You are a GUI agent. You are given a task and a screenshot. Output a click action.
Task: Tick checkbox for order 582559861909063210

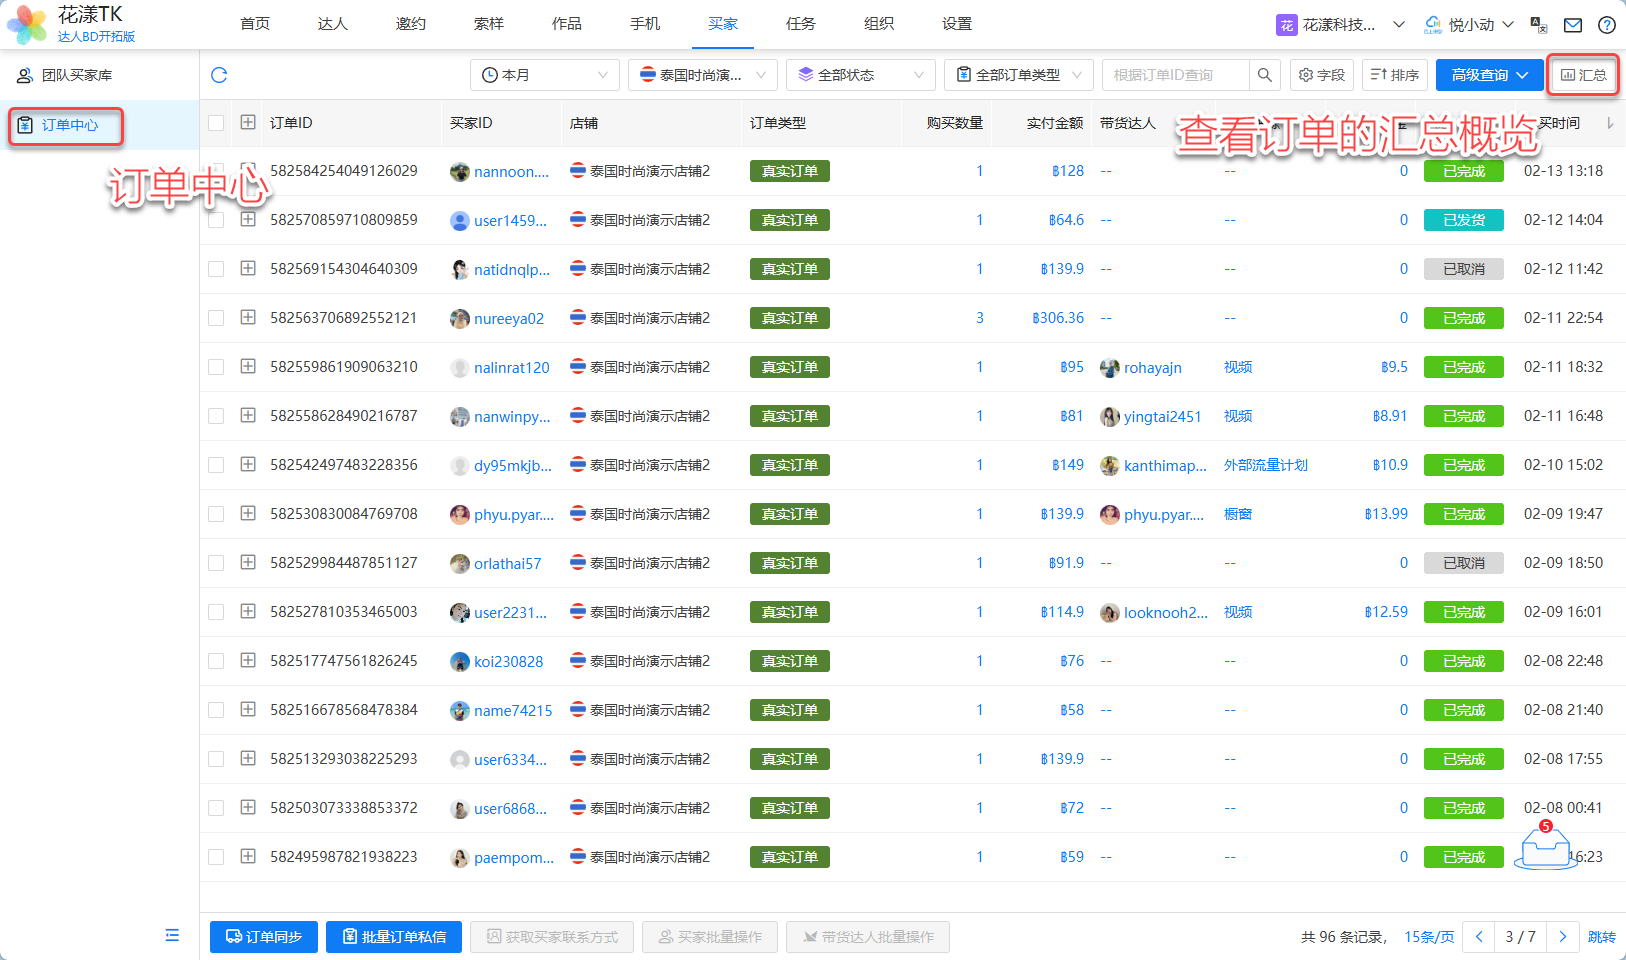coord(216,367)
